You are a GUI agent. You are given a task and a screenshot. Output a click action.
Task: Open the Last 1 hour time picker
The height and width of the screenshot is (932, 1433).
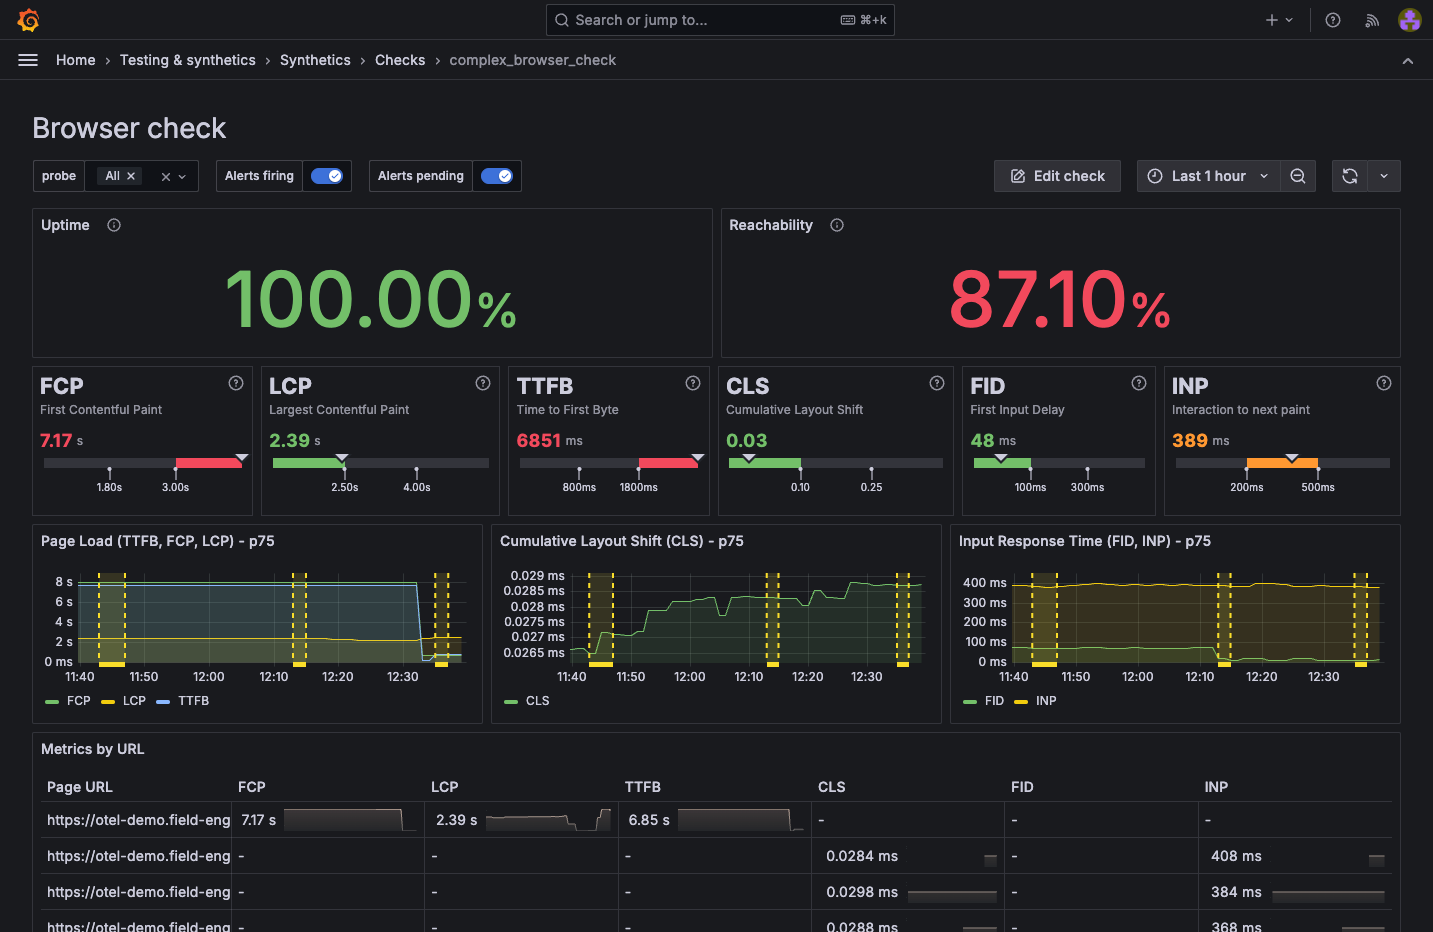click(1207, 175)
